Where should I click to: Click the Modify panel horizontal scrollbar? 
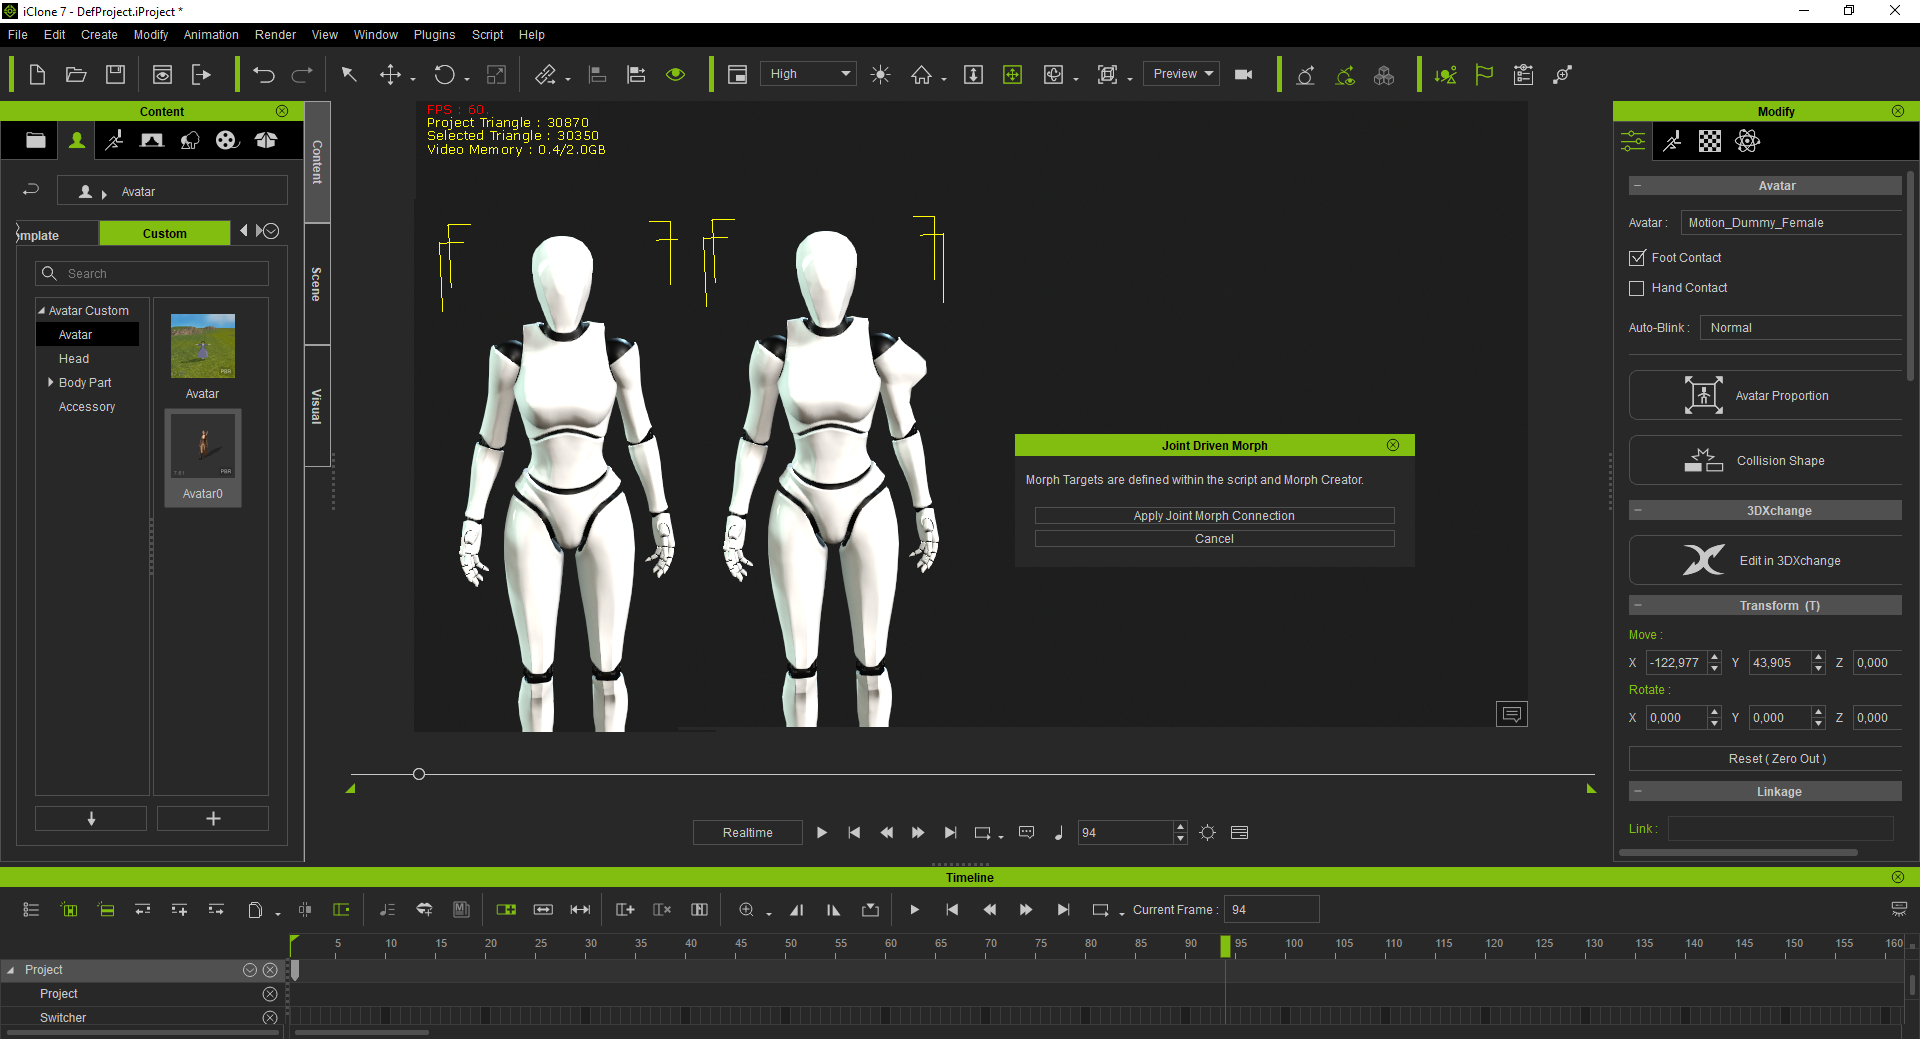pyautogui.click(x=1738, y=853)
